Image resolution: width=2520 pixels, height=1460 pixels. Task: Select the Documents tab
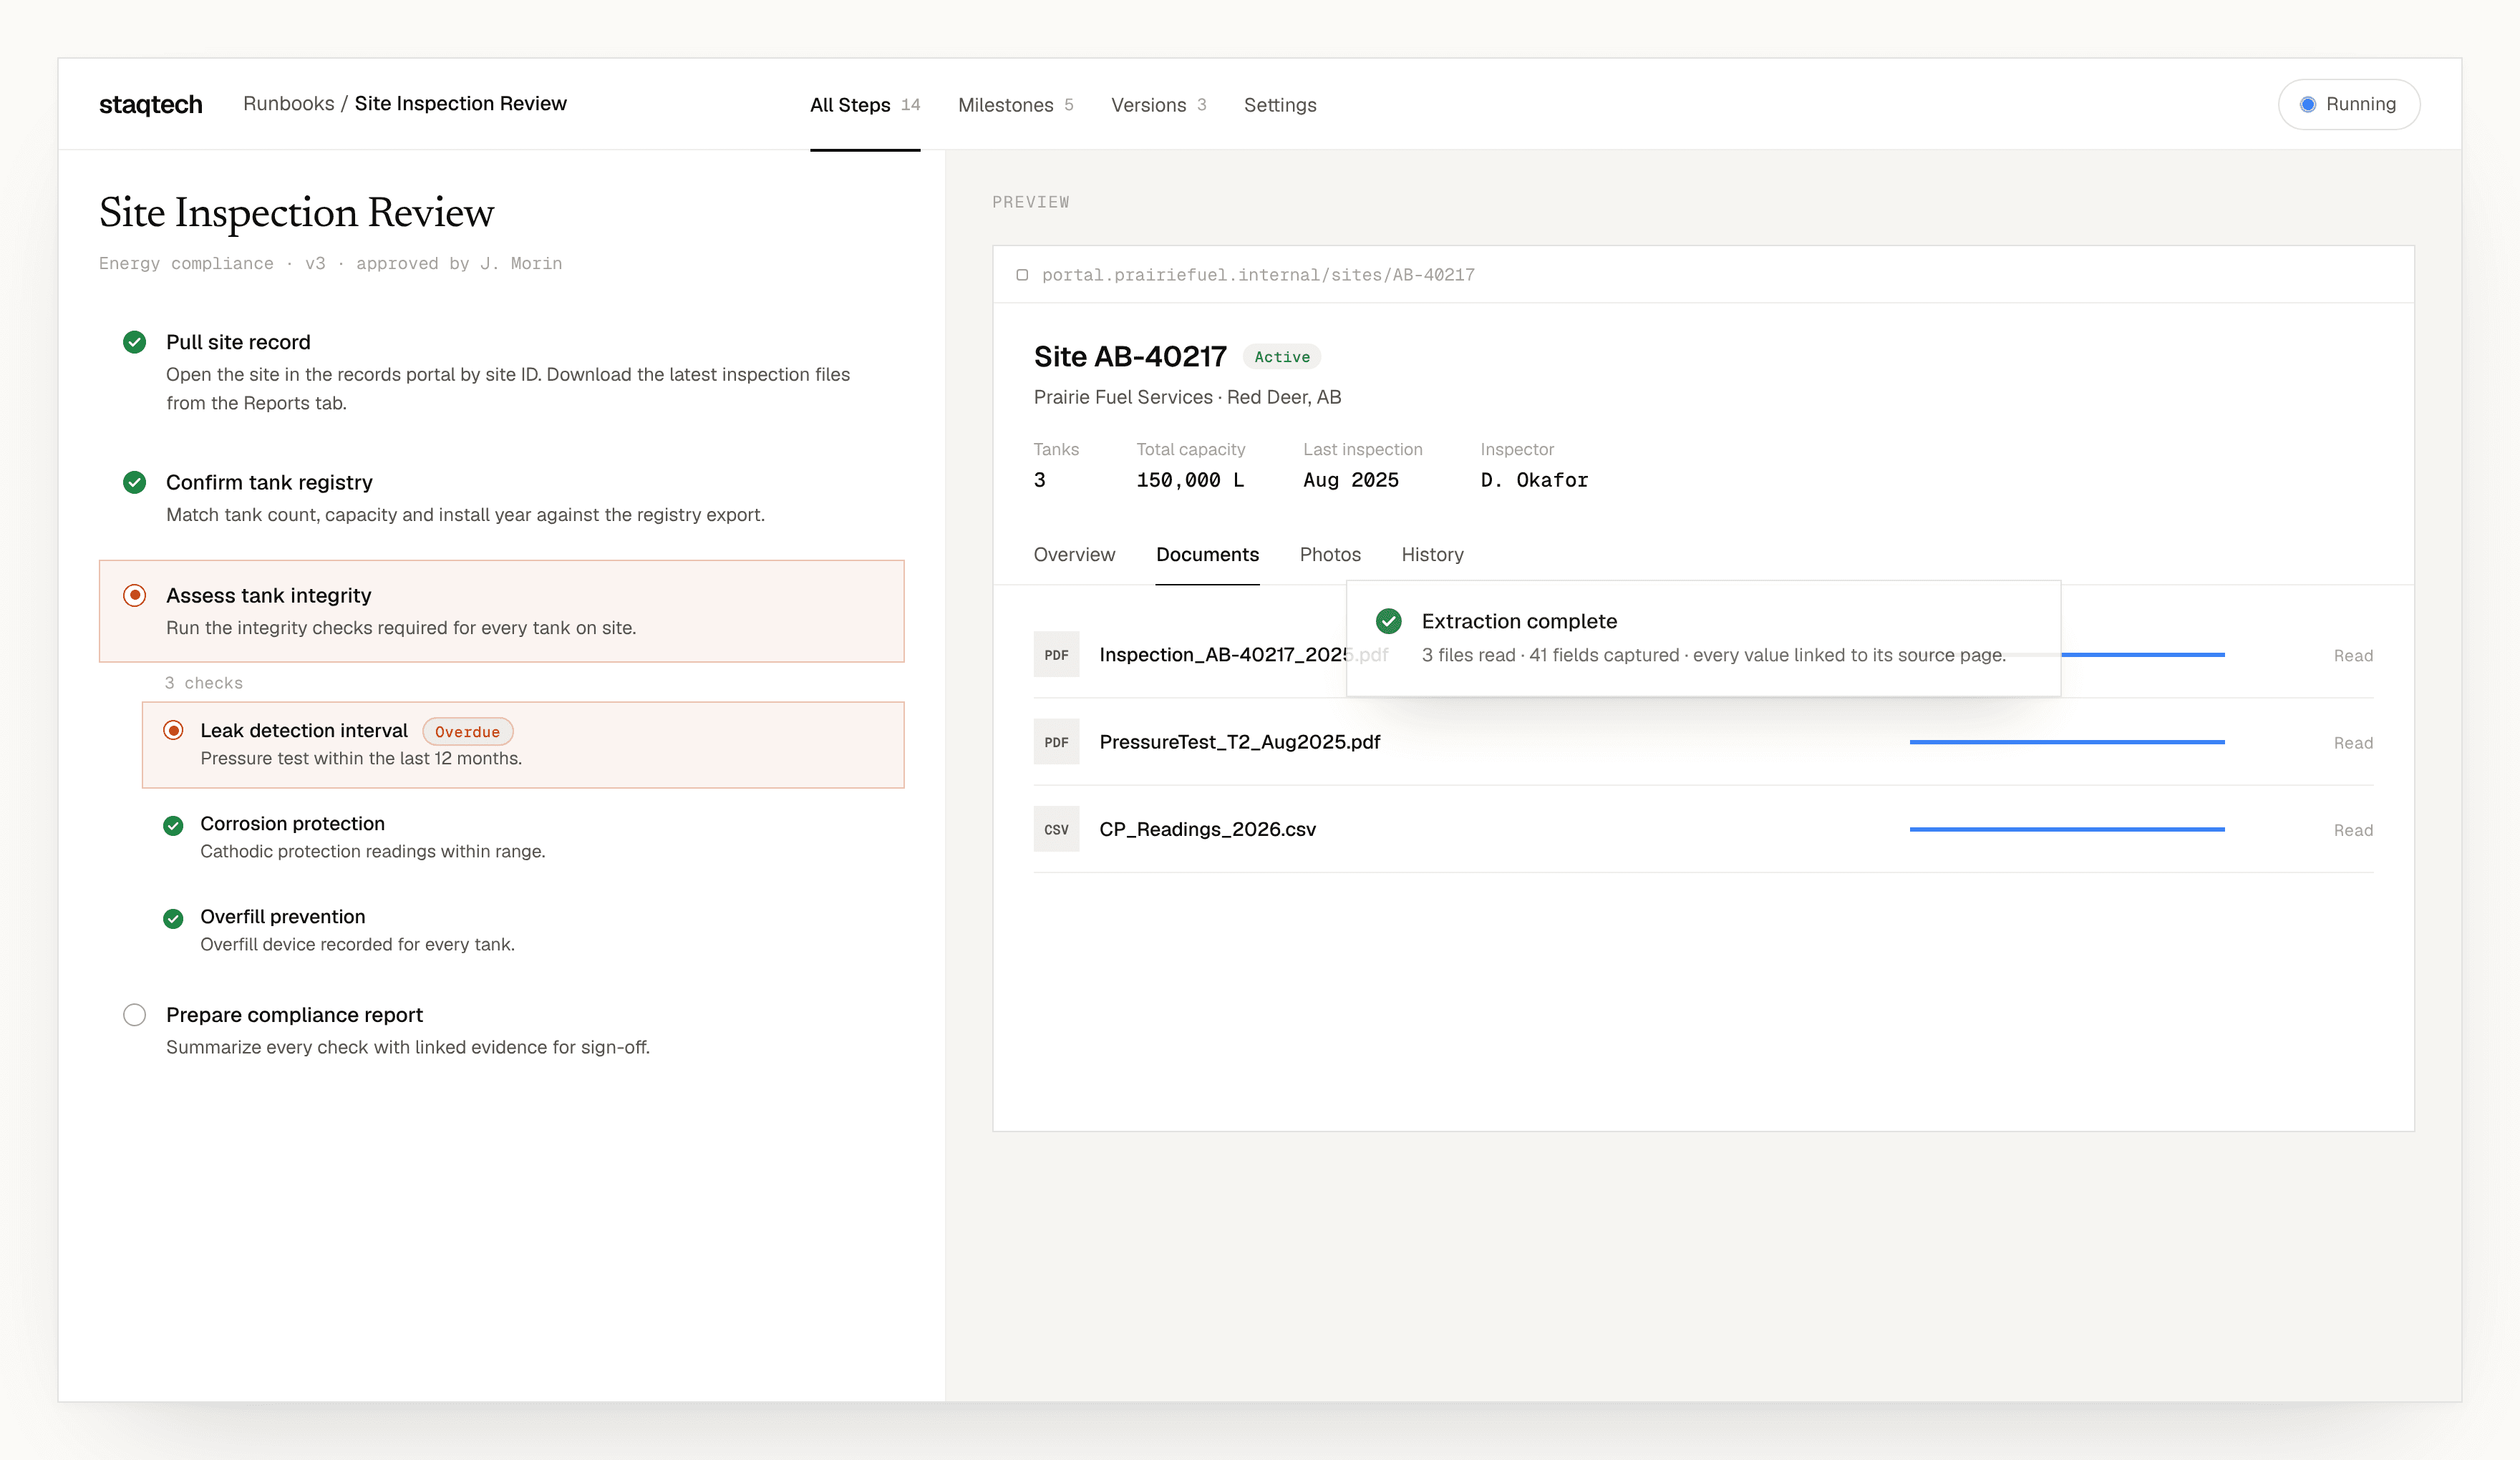click(x=1207, y=554)
